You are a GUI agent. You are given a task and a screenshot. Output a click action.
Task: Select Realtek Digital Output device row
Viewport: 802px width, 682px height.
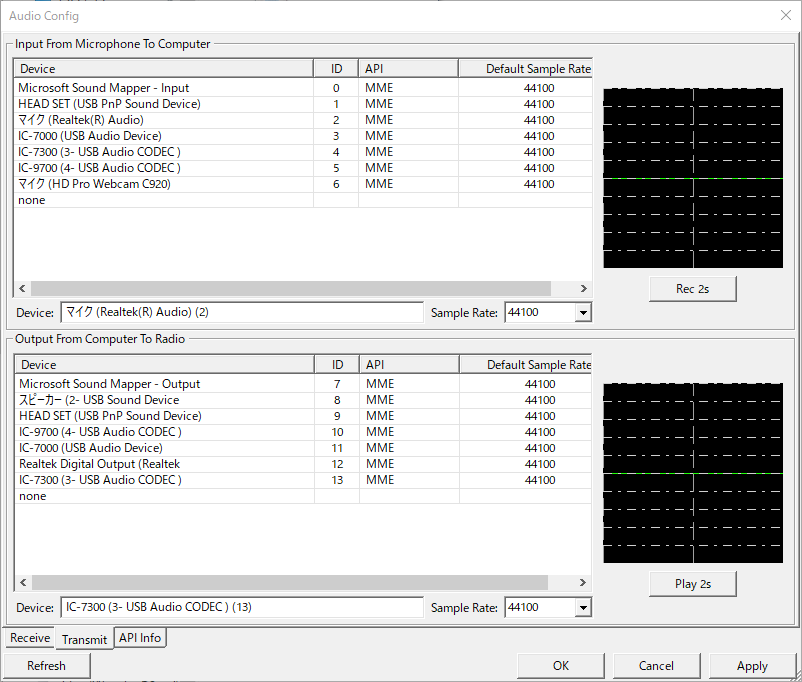coord(303,464)
